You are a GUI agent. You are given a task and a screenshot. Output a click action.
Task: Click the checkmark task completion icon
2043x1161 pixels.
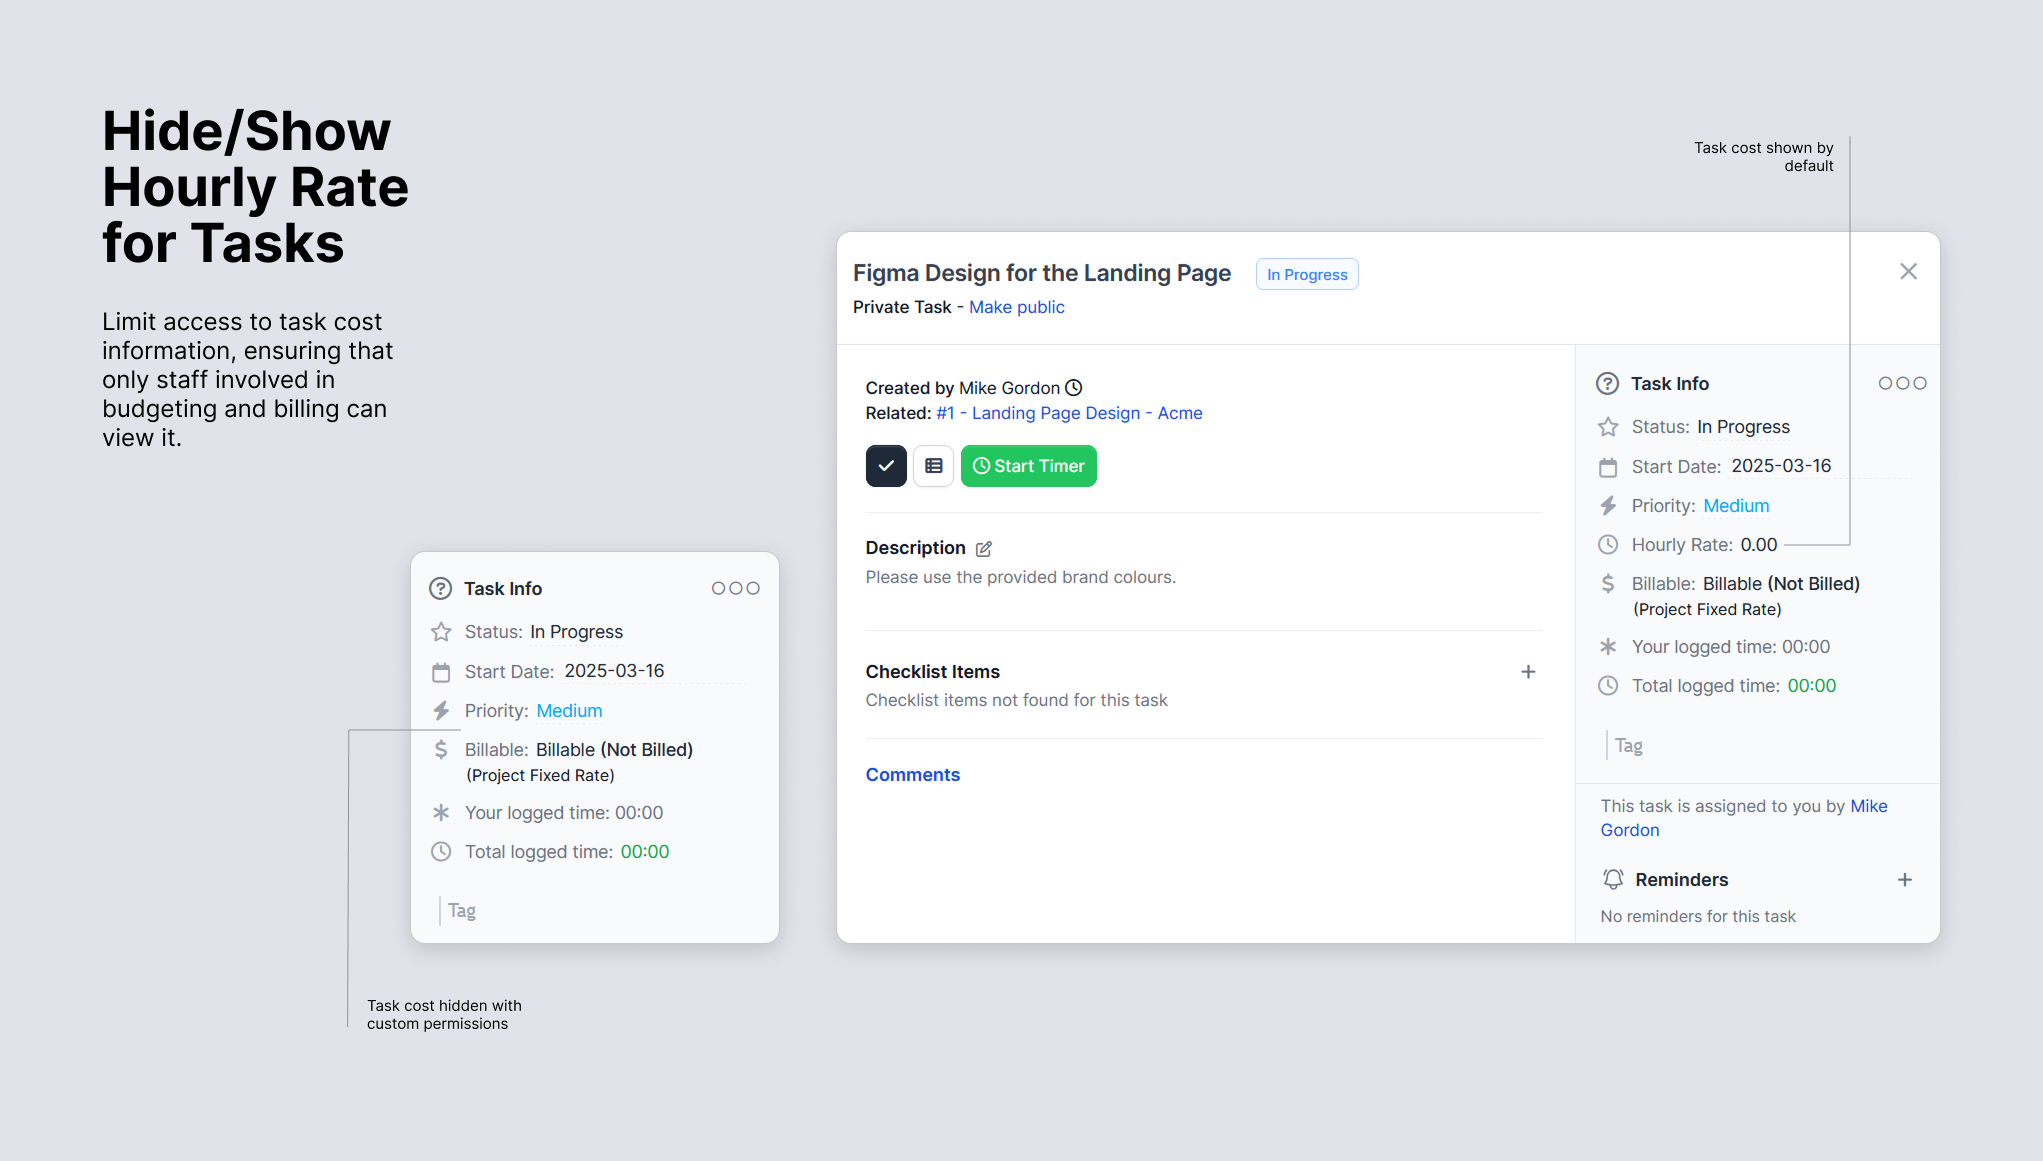(886, 466)
